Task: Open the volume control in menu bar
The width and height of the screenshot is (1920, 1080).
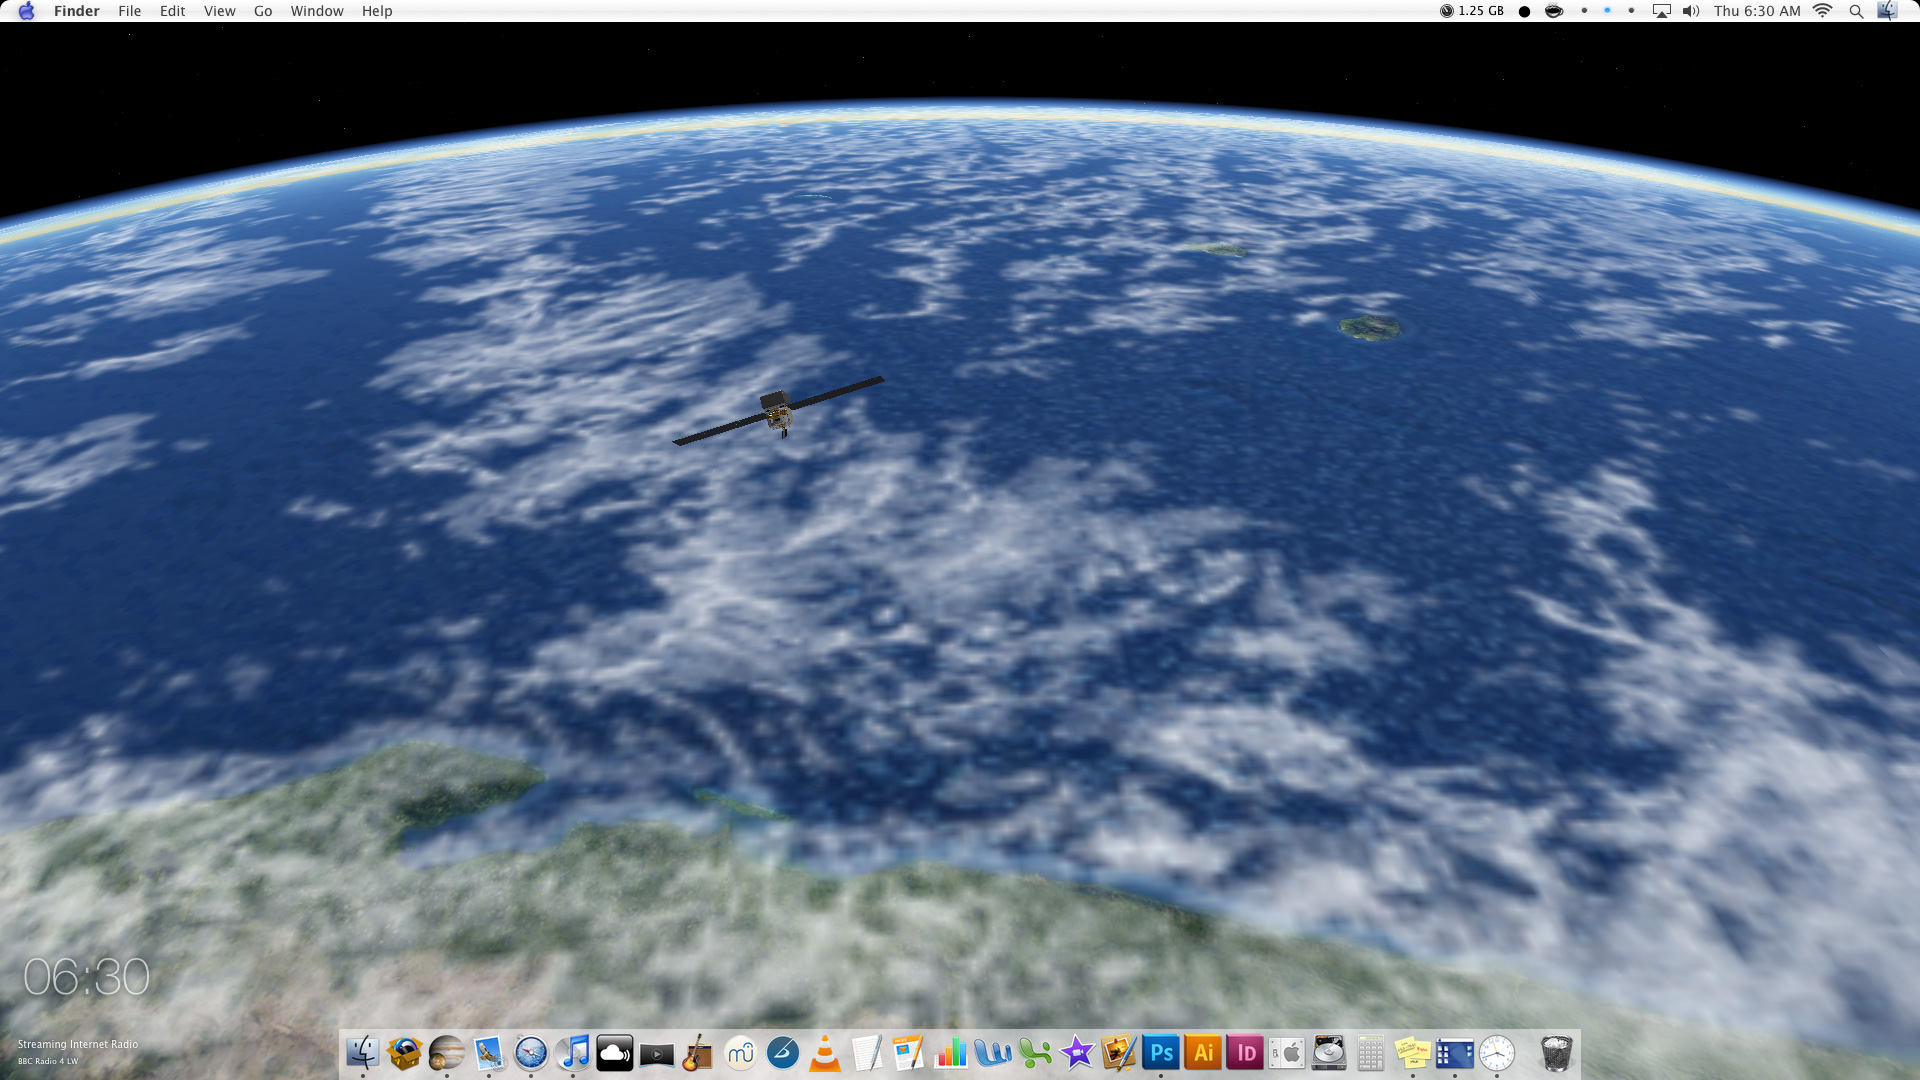Action: [1691, 11]
